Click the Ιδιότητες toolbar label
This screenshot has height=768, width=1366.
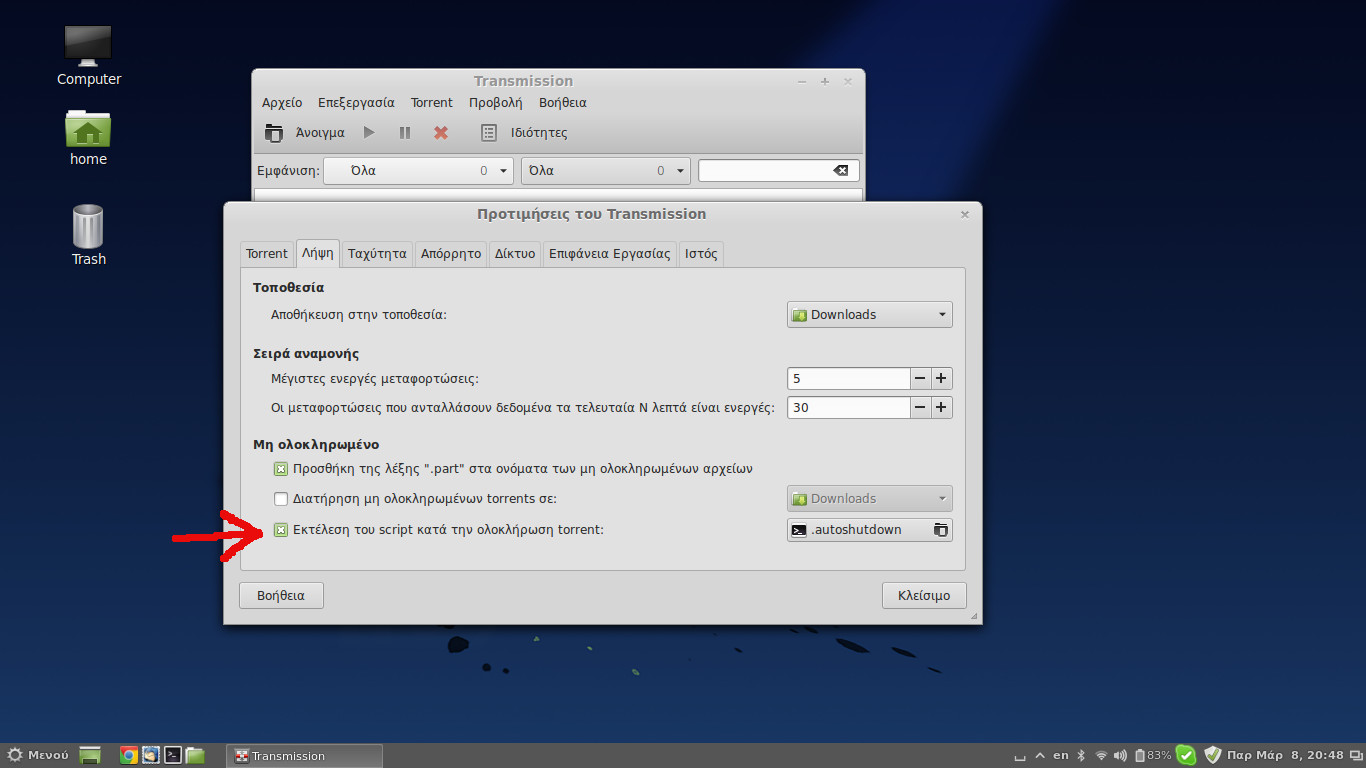coord(539,132)
